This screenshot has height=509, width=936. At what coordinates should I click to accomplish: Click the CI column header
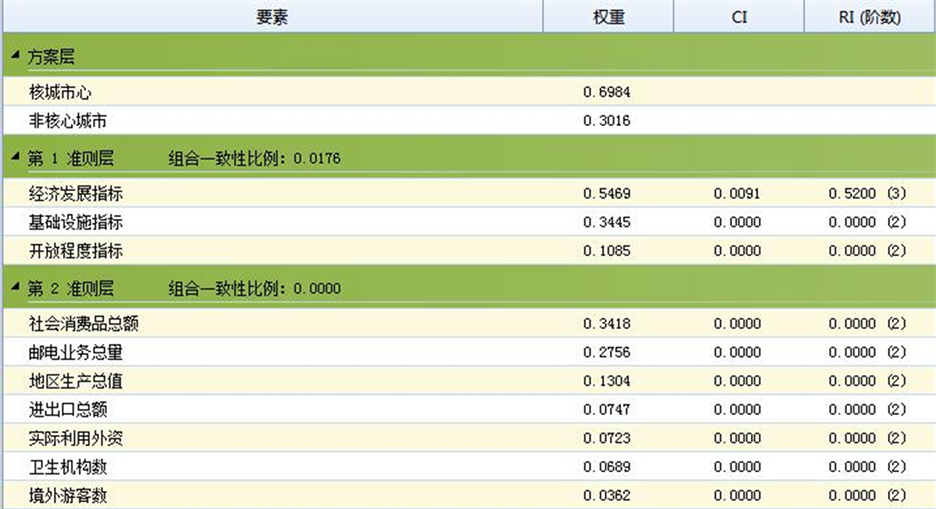click(x=739, y=17)
